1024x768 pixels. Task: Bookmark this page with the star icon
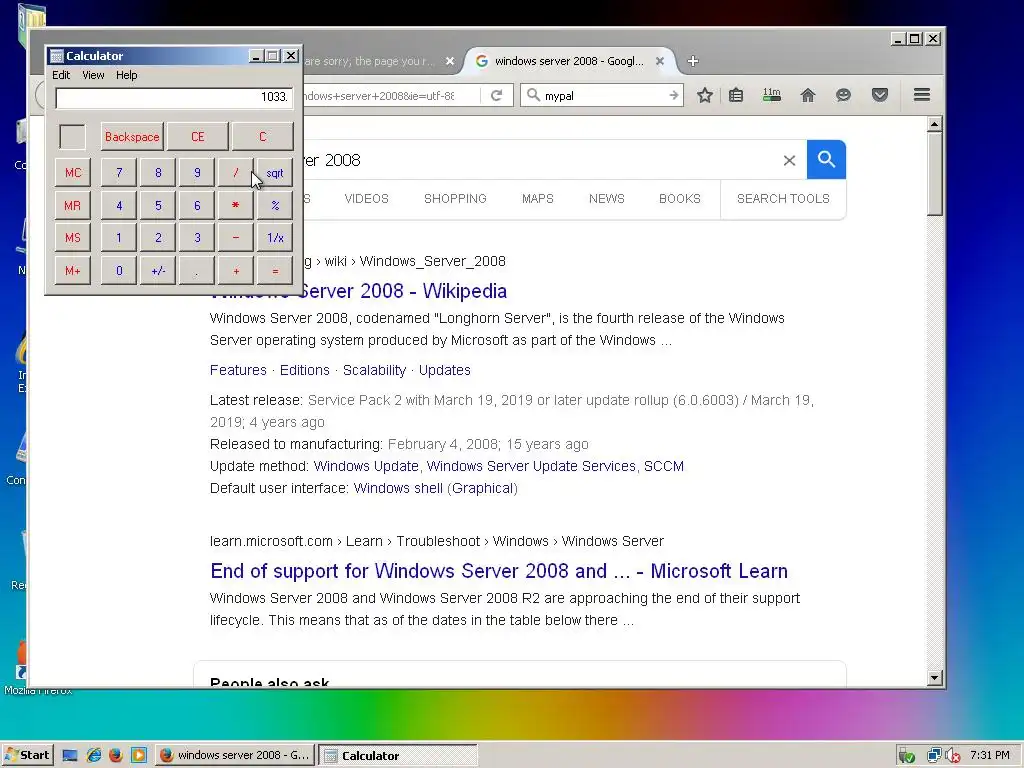point(705,95)
